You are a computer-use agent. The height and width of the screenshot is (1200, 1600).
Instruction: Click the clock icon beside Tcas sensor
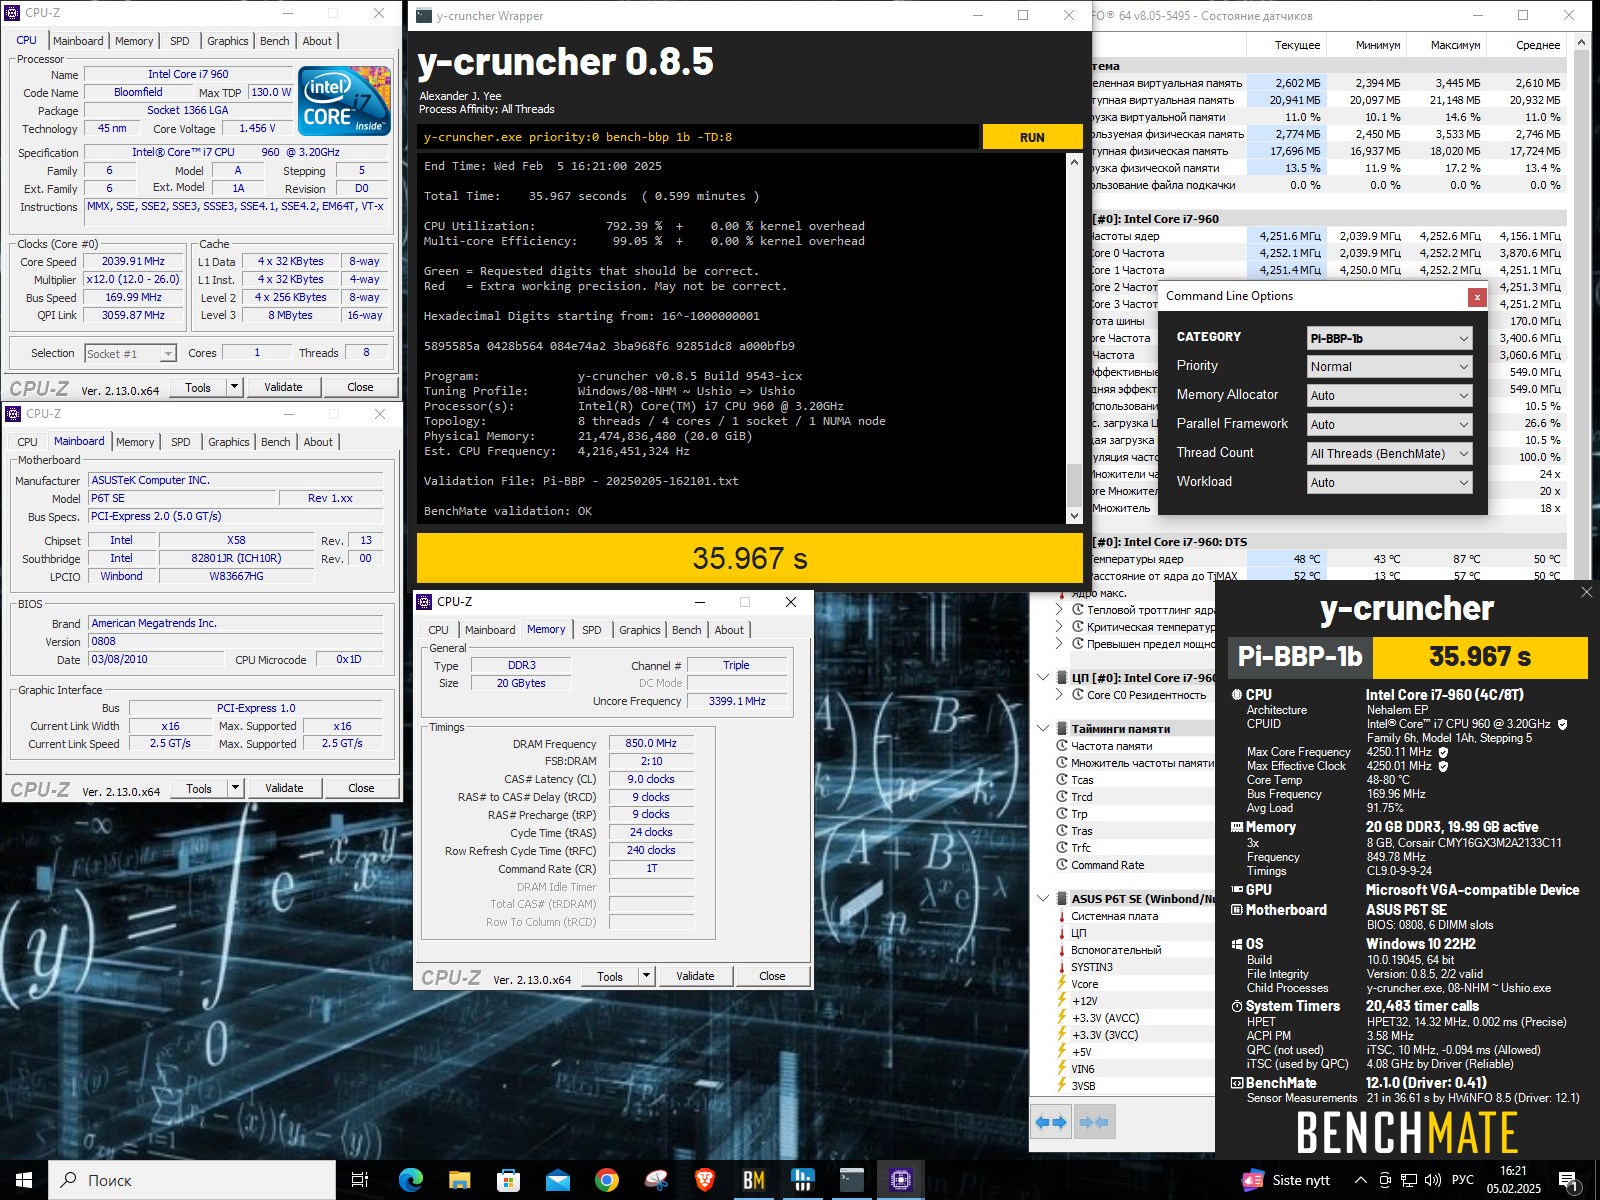(1062, 780)
